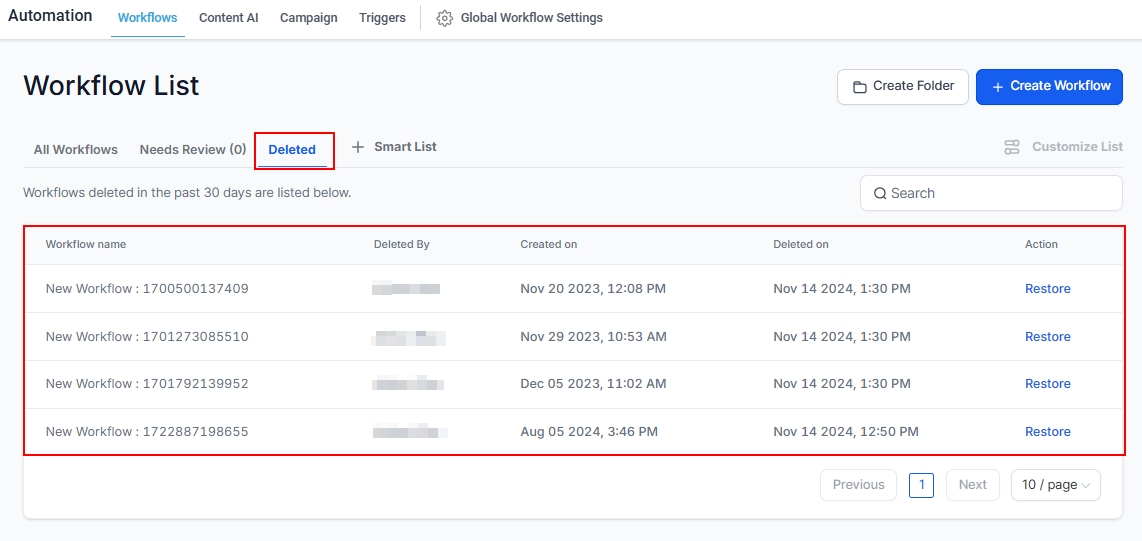Screen dimensions: 1142x541
Task: Click the Previous page button
Action: pyautogui.click(x=858, y=485)
